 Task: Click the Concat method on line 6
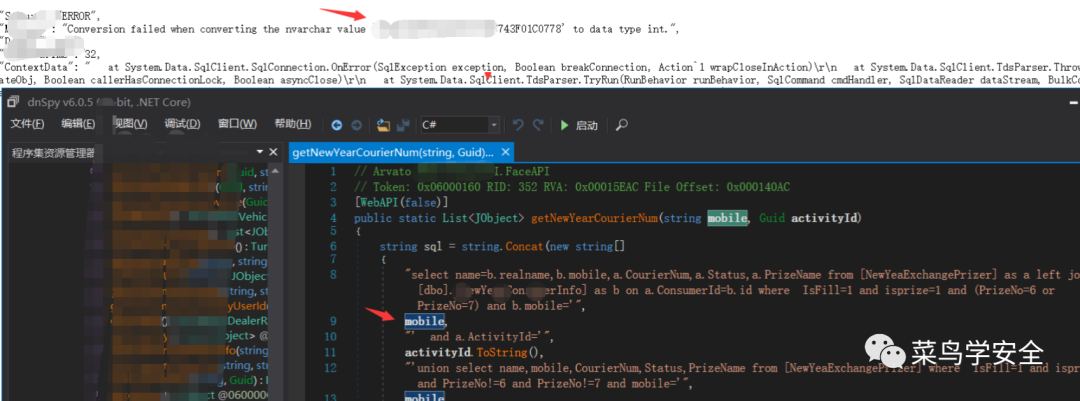523,247
